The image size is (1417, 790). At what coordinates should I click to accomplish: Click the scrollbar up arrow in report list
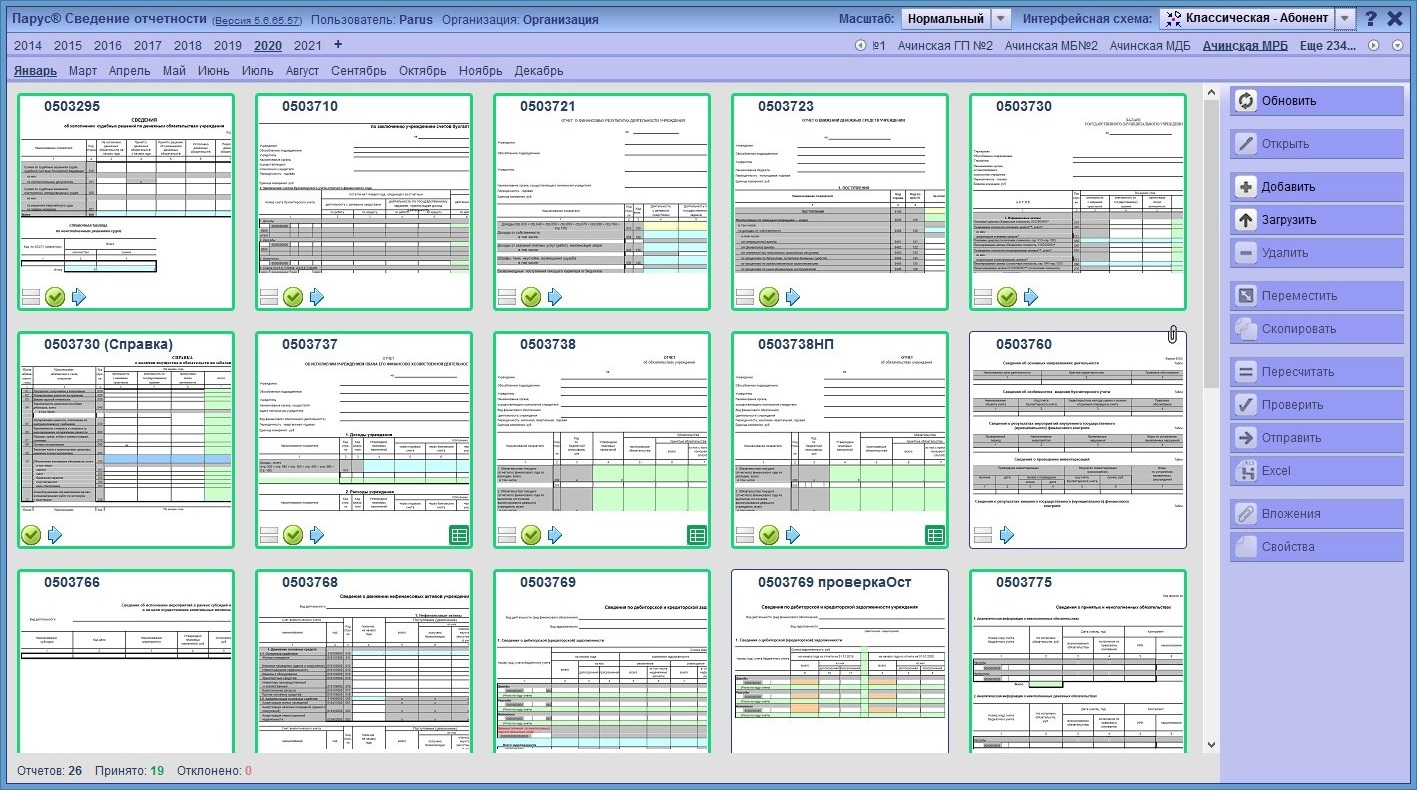tap(1212, 92)
